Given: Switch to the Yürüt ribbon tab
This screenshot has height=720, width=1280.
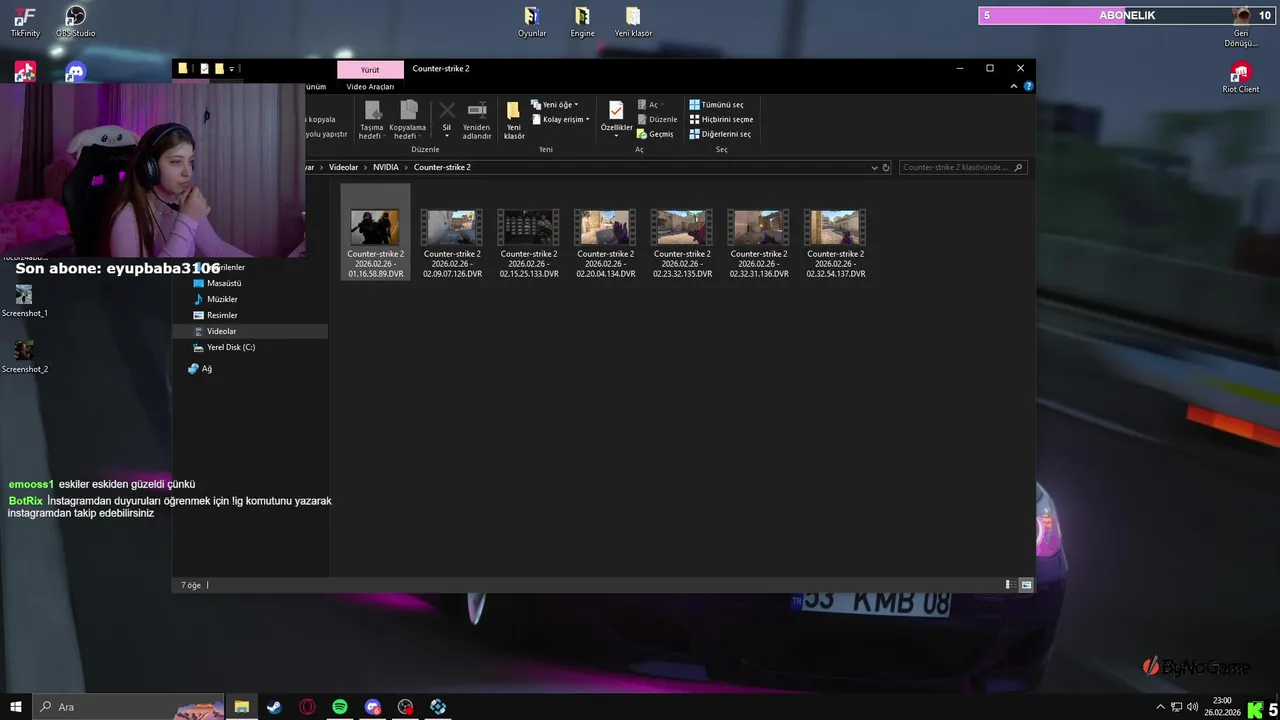Looking at the screenshot, I should click(x=370, y=69).
